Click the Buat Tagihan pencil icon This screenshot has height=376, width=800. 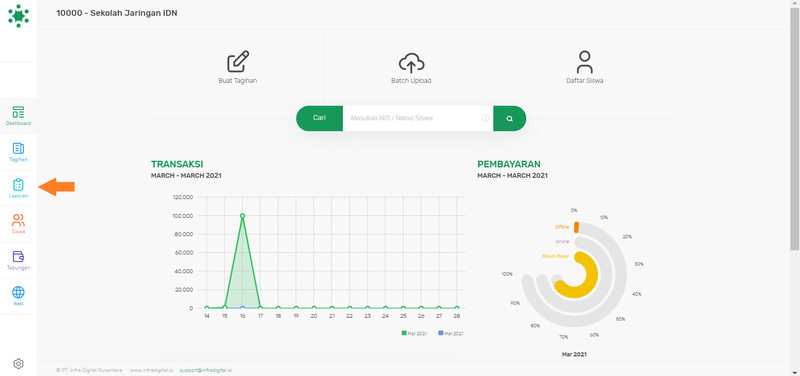click(238, 62)
